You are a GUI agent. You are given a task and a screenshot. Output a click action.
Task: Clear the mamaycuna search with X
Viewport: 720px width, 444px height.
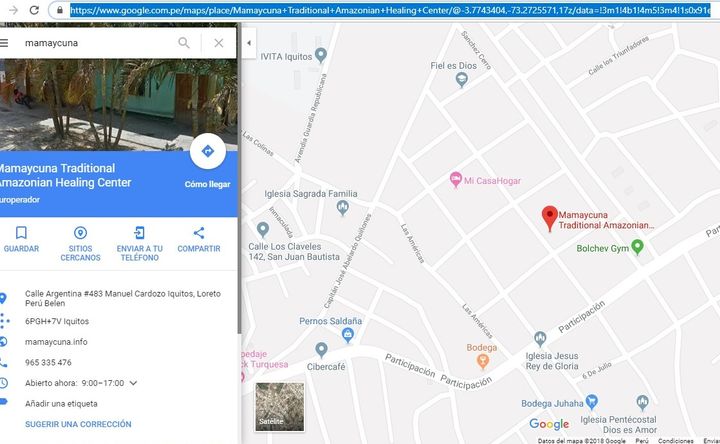(219, 43)
